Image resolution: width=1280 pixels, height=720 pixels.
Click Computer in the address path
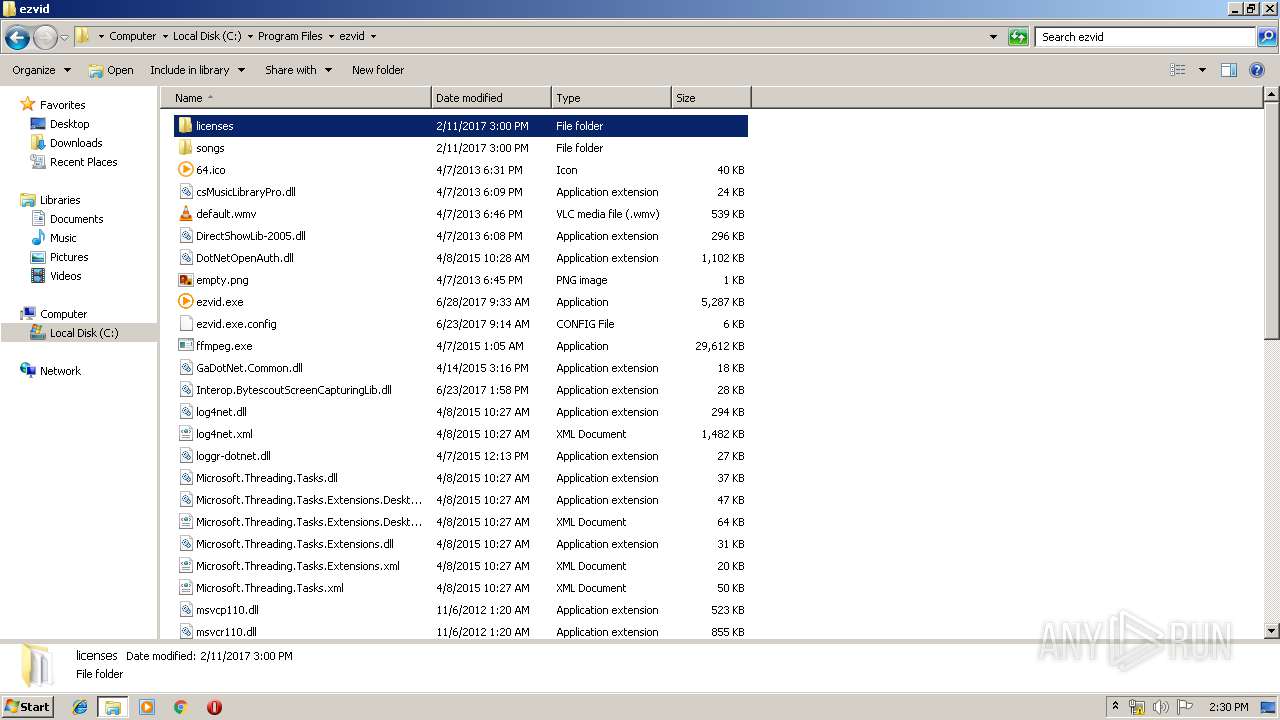click(132, 36)
